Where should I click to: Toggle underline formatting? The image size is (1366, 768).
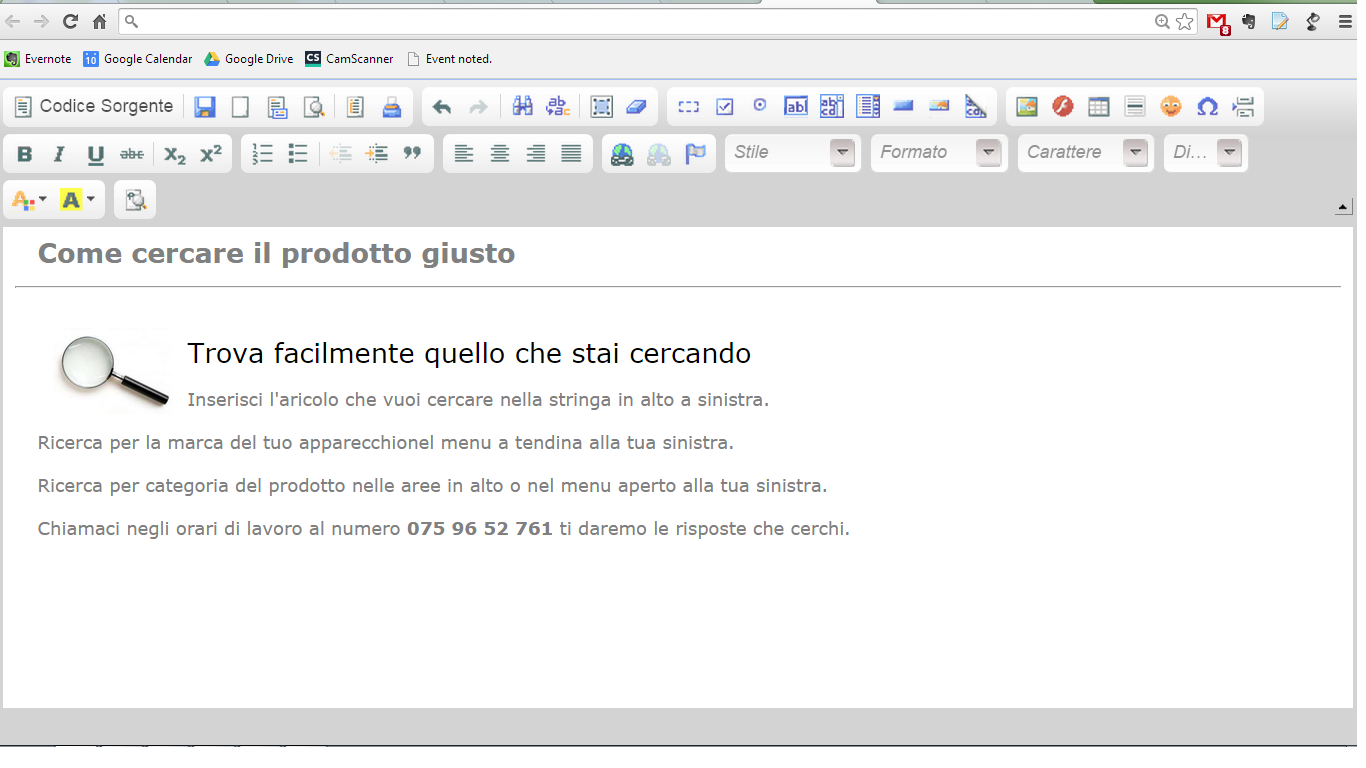pos(96,154)
